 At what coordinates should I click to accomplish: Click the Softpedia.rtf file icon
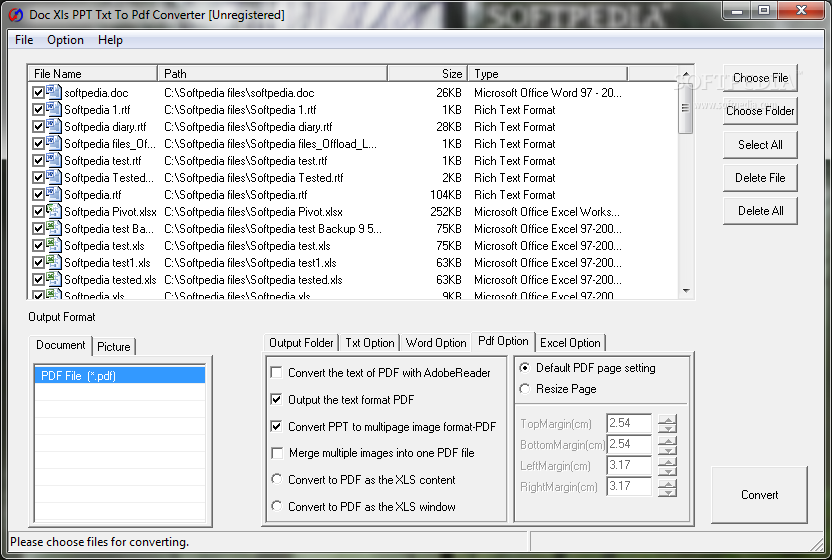click(x=54, y=194)
